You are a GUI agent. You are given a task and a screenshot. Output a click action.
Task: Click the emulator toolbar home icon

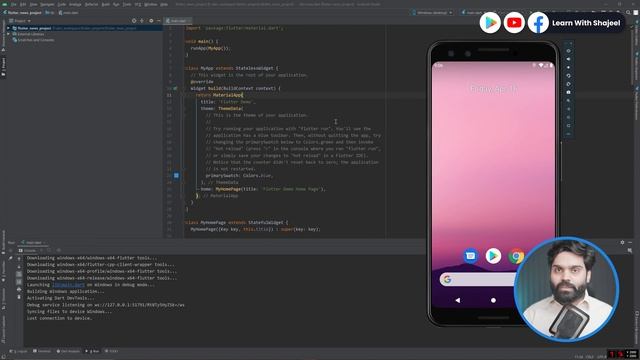pyautogui.click(x=568, y=117)
